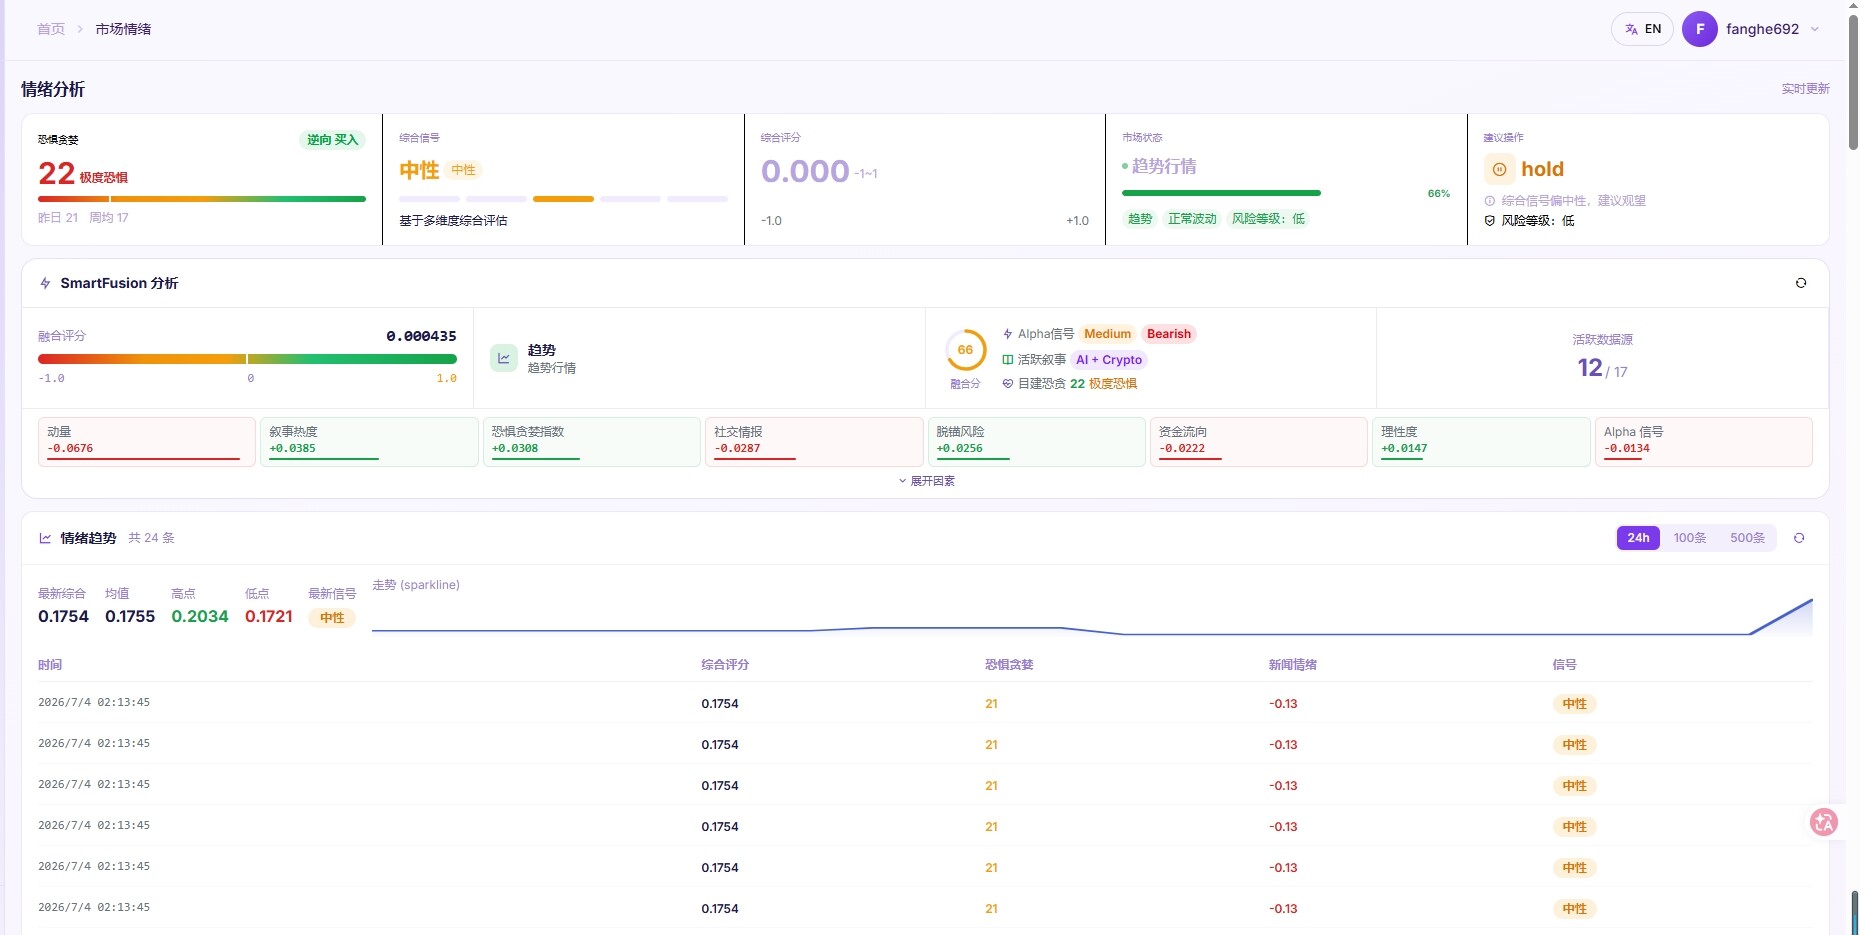Click the 恐惧贪婪 column header

coord(1009,665)
